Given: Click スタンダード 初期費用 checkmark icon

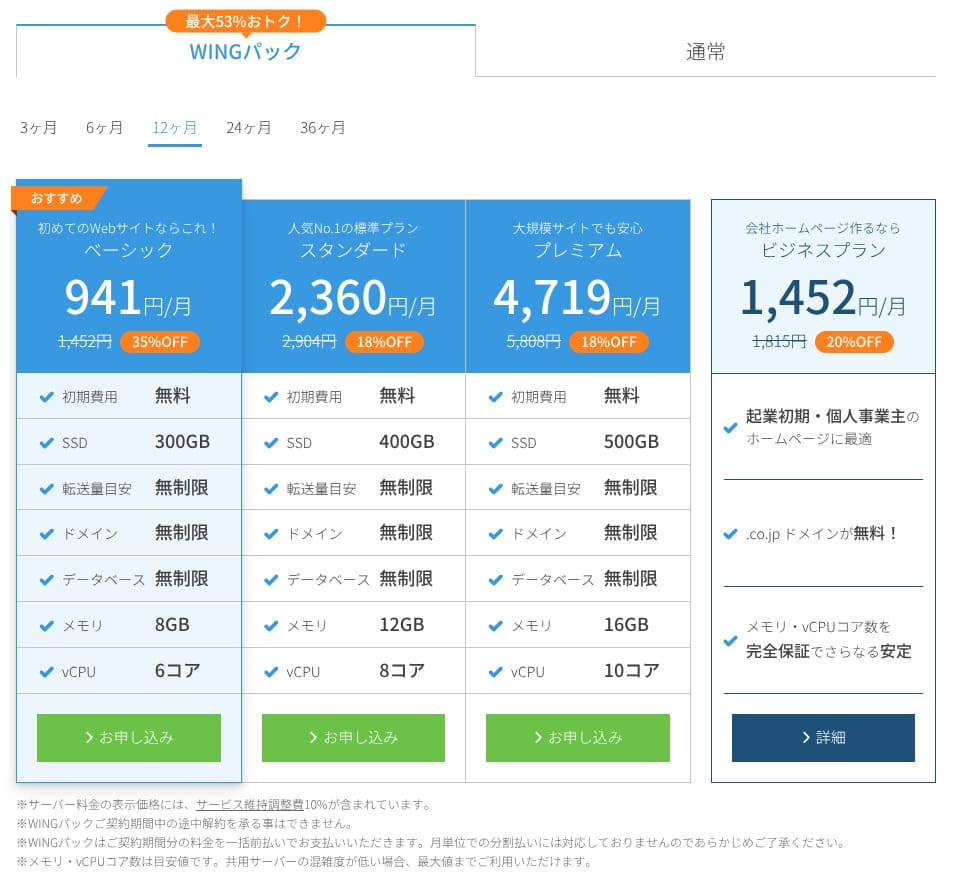Looking at the screenshot, I should [x=271, y=397].
